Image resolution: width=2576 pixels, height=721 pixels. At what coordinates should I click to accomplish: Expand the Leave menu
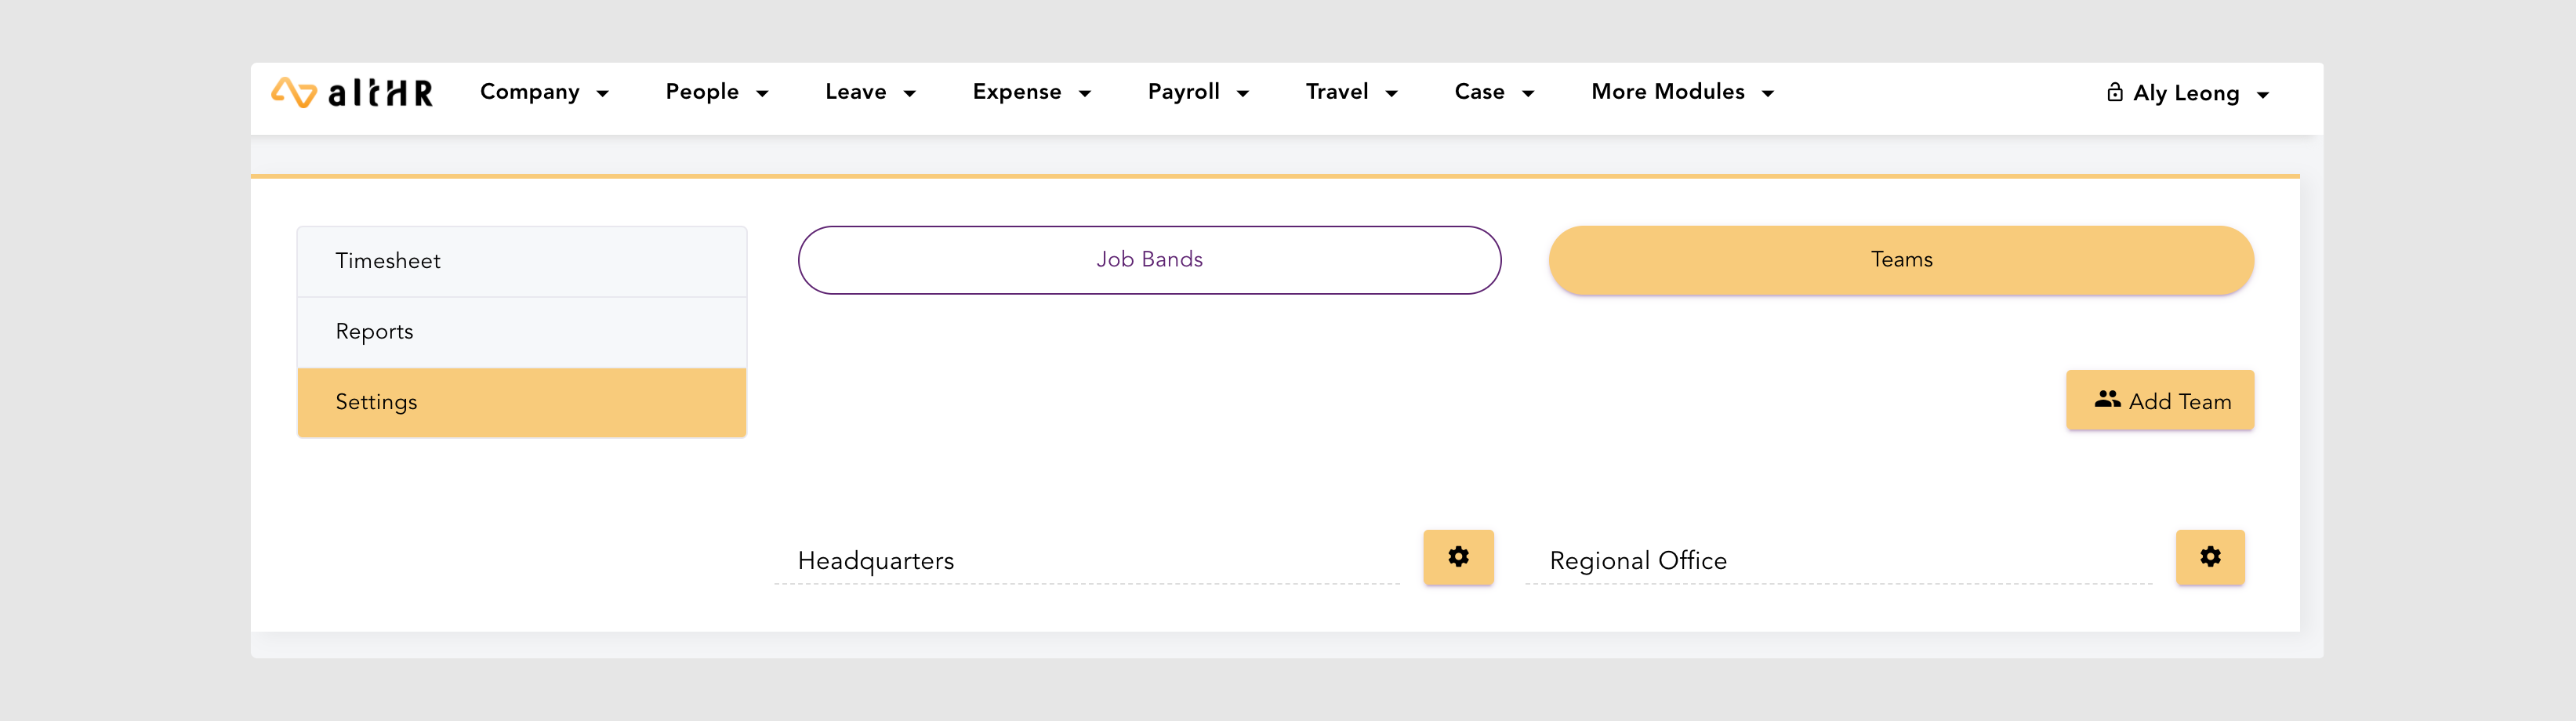(870, 93)
